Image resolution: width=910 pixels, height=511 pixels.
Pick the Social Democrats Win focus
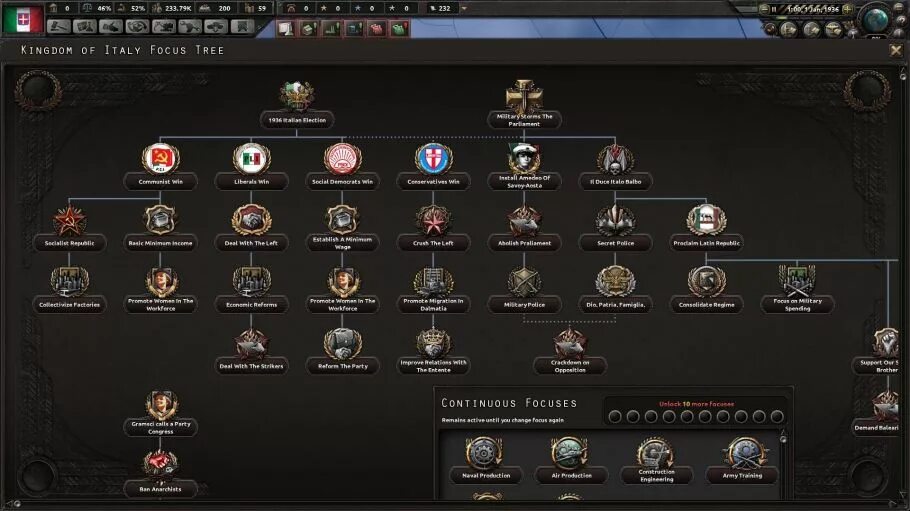pyautogui.click(x=342, y=166)
